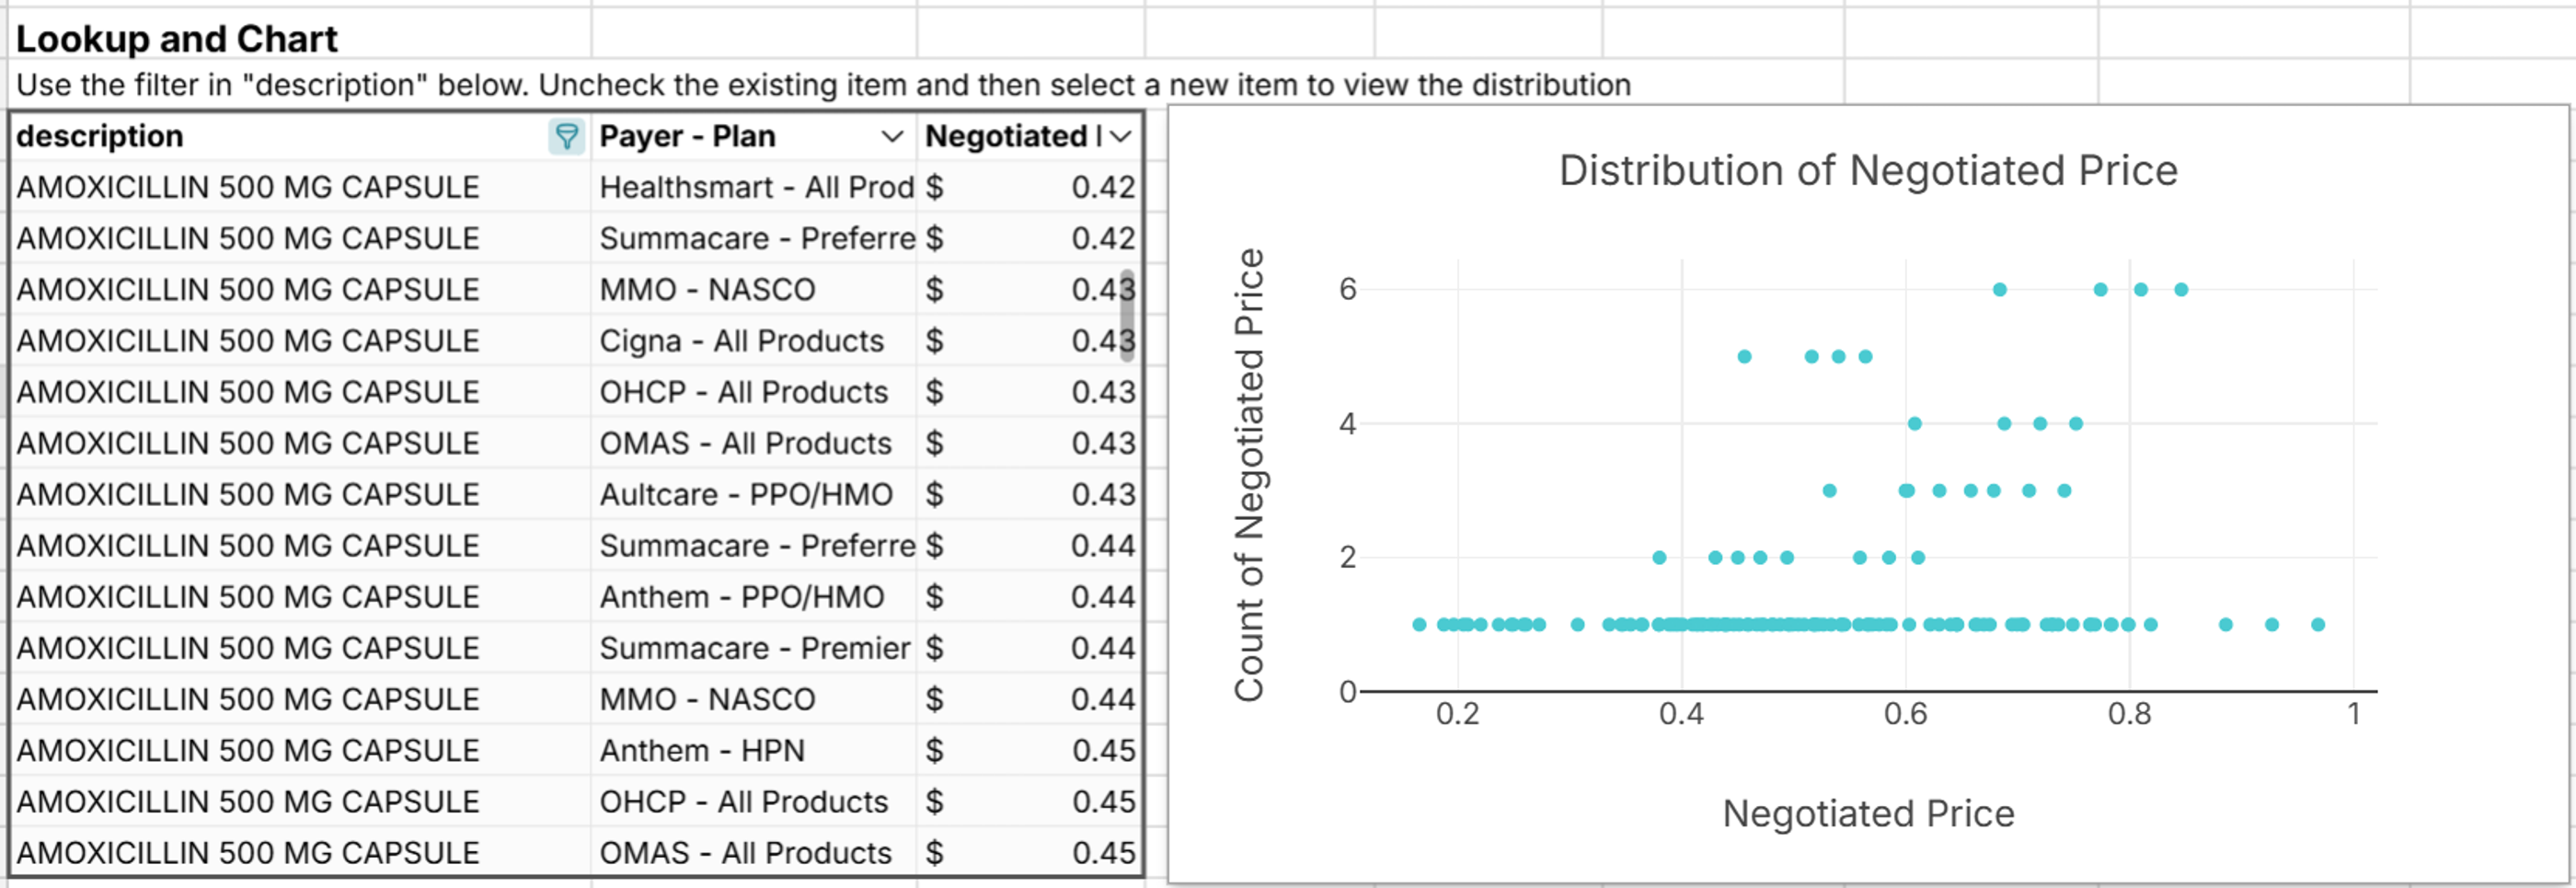Open the filter on the description column
The width and height of the screenshot is (2576, 888).
click(566, 136)
